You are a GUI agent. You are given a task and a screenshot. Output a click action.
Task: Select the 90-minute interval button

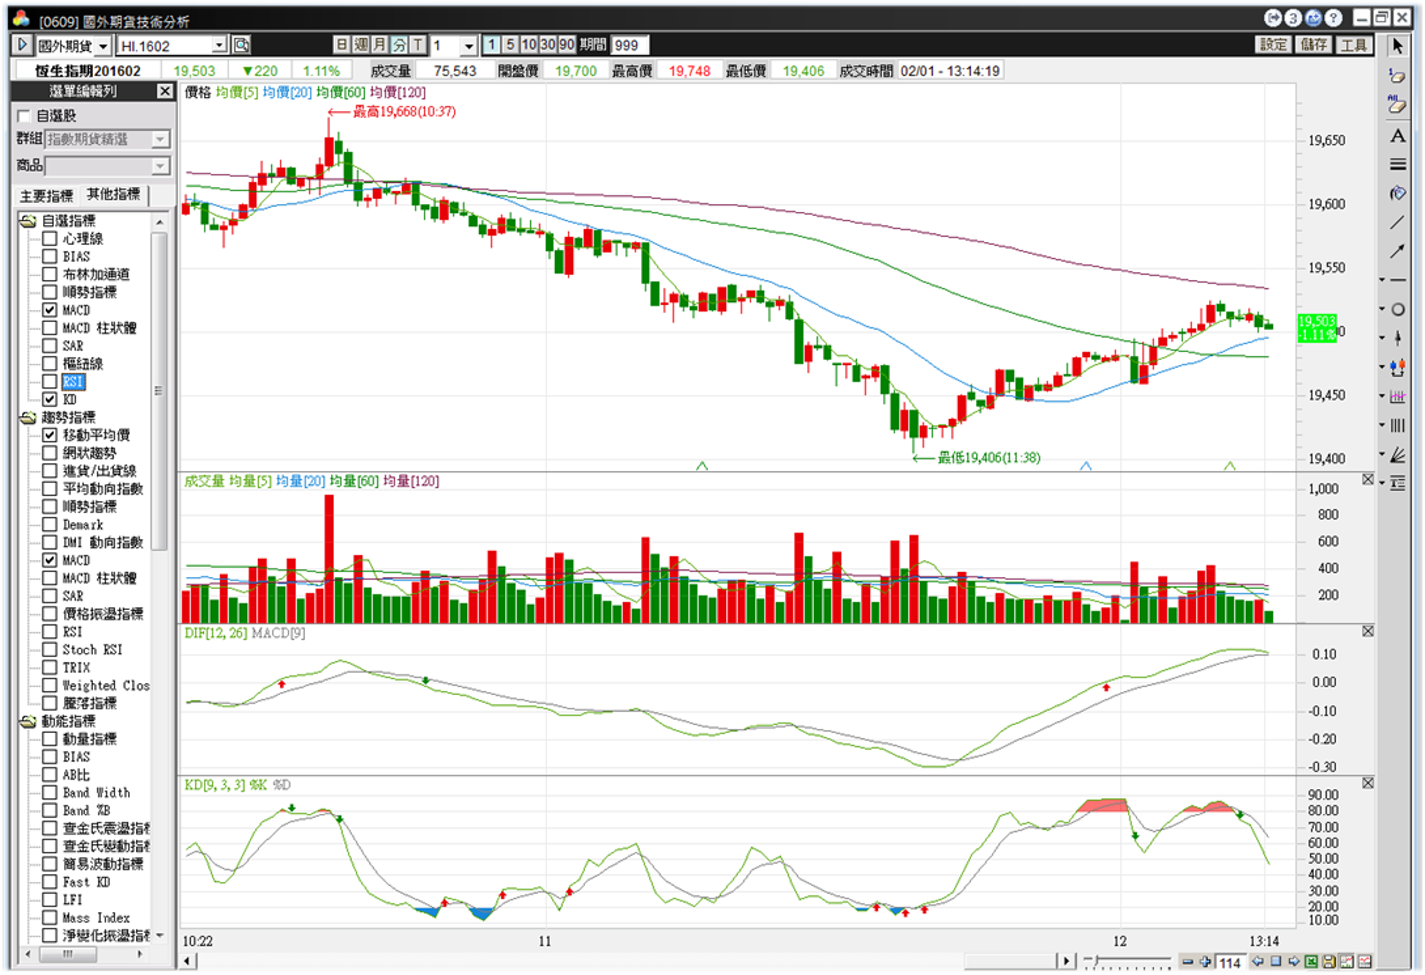pos(567,45)
